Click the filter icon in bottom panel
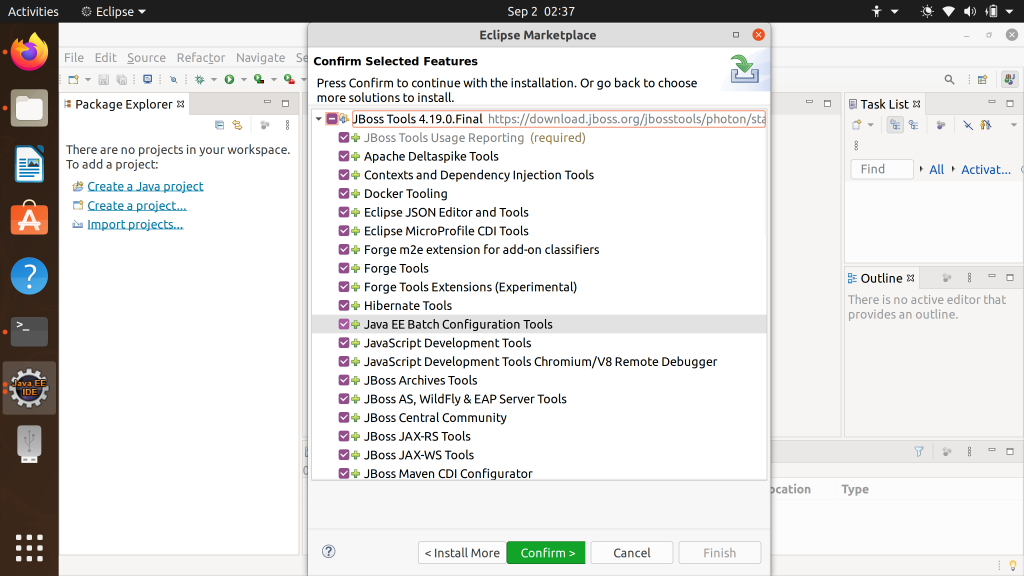The height and width of the screenshot is (576, 1024). tap(919, 452)
